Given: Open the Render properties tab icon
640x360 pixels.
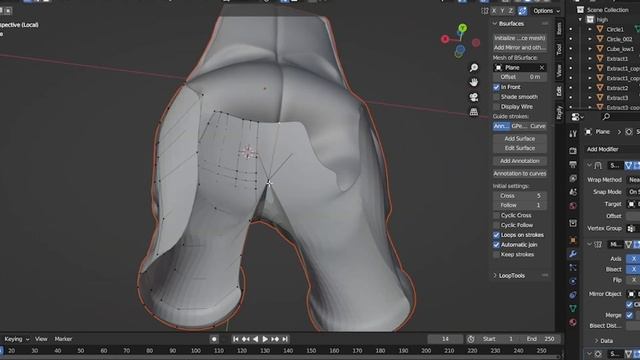Looking at the screenshot, I should coord(573,151).
